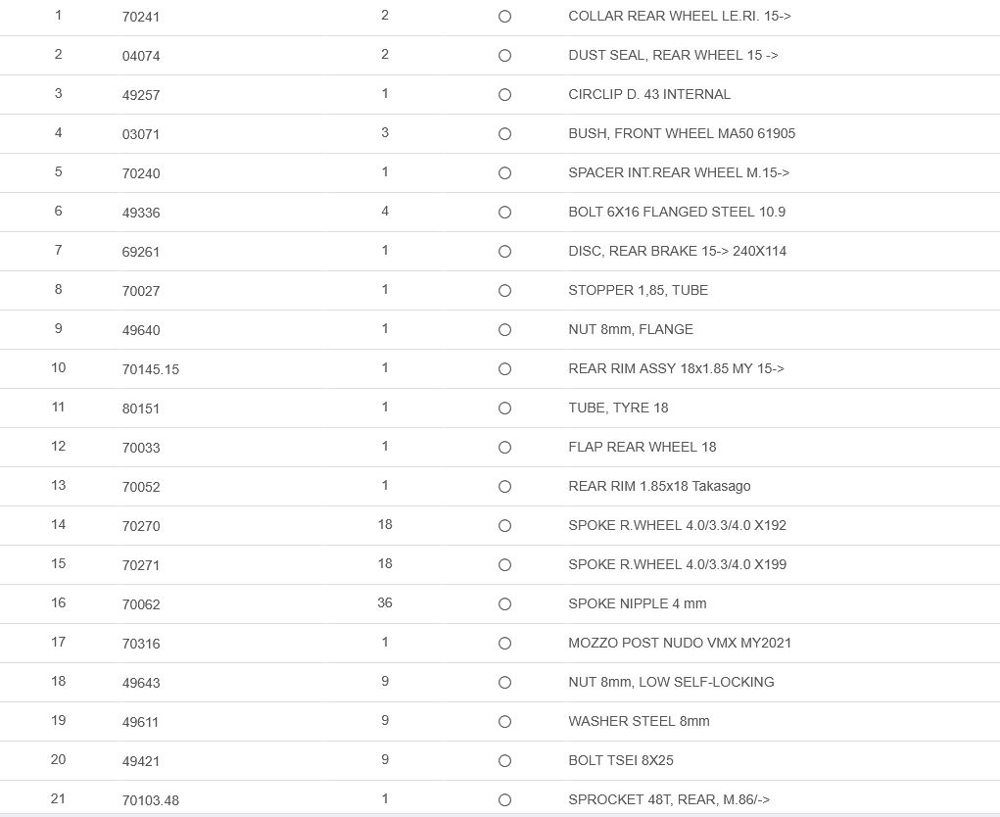Select the circle beside WASHER STEEL 8mm
This screenshot has height=817, width=1000.
point(504,722)
